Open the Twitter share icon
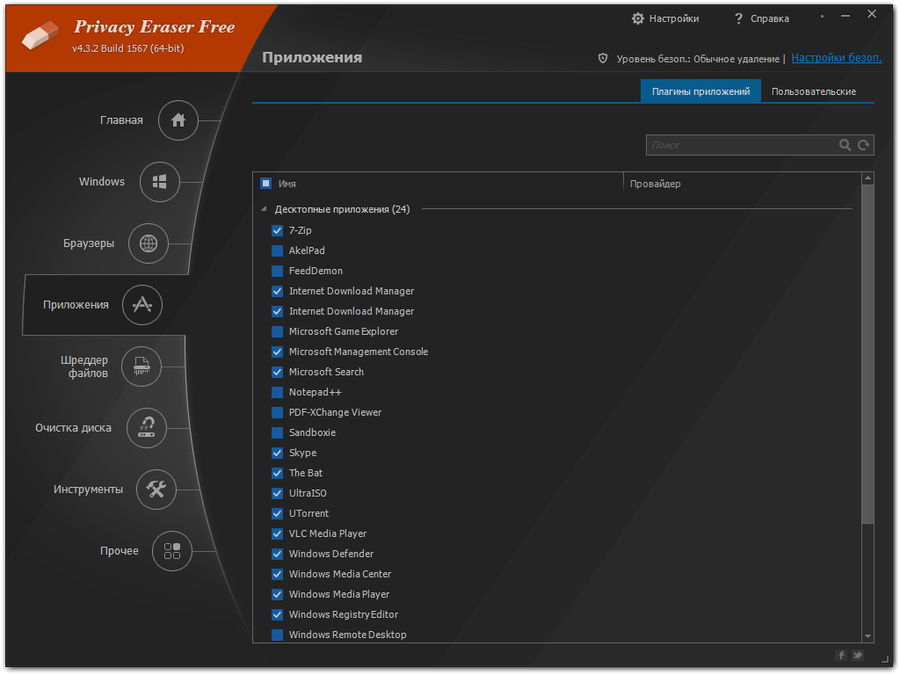This screenshot has height=675, width=900. (x=858, y=655)
